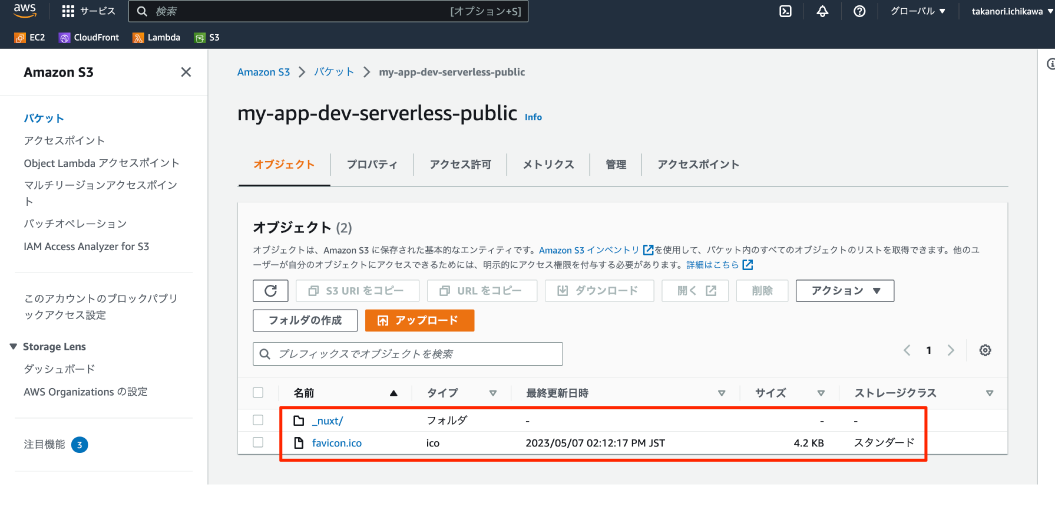Open IAM Access Analyzer for S3
The image size is (1055, 505).
pos(86,246)
